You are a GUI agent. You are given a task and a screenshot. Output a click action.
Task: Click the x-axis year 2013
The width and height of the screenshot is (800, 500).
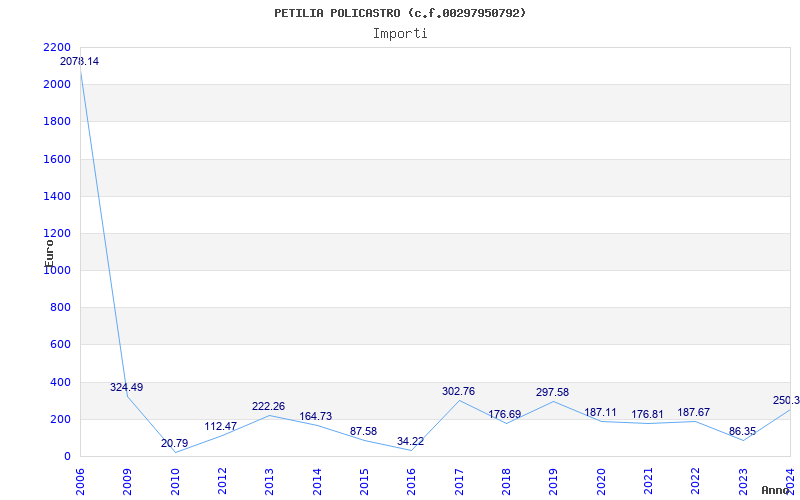tap(269, 481)
